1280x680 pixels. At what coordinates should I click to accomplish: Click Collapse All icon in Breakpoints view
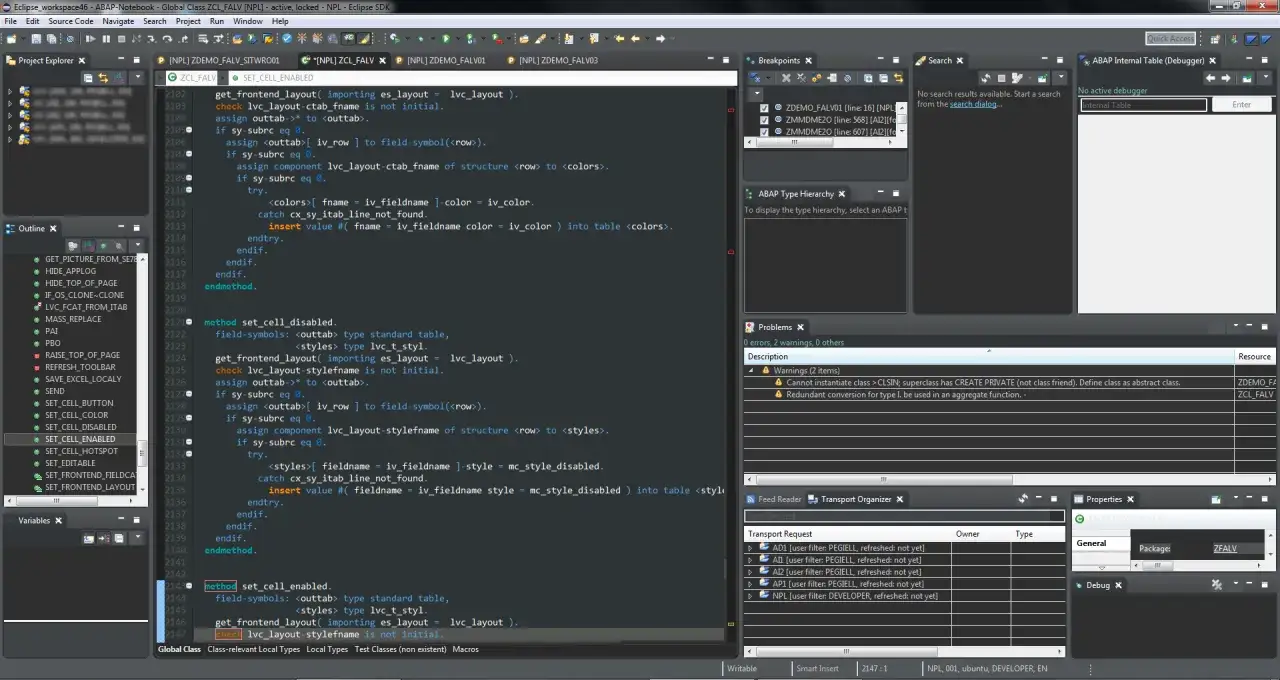tap(883, 78)
